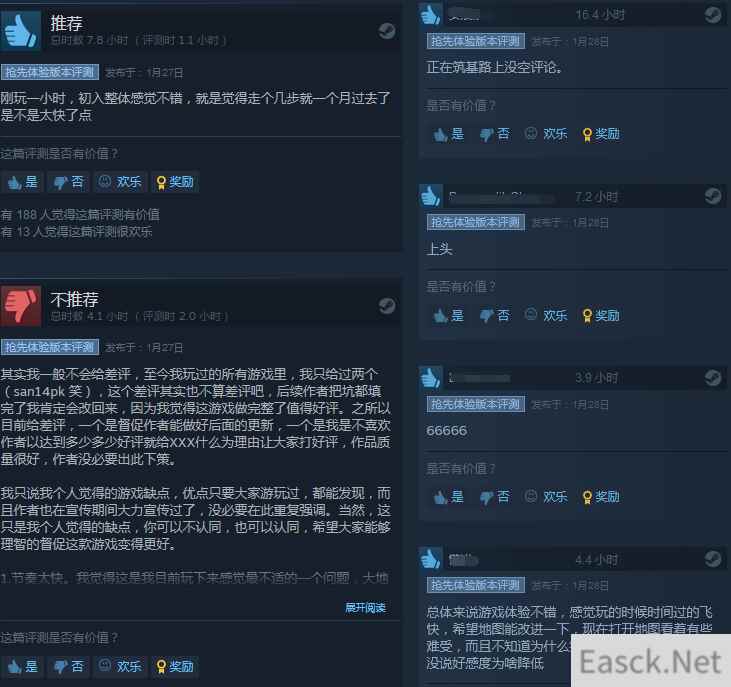
Task: Click the Steam icon on the 3.9小时 review
Action: (713, 378)
